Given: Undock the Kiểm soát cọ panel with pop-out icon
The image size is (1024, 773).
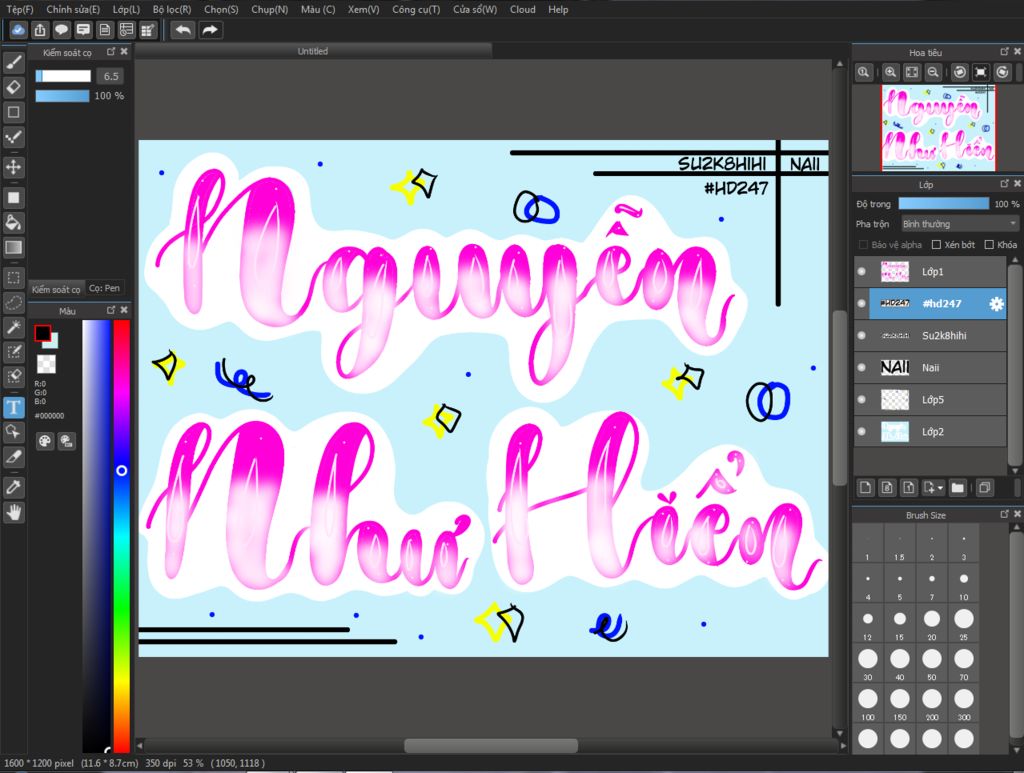Looking at the screenshot, I should [111, 51].
